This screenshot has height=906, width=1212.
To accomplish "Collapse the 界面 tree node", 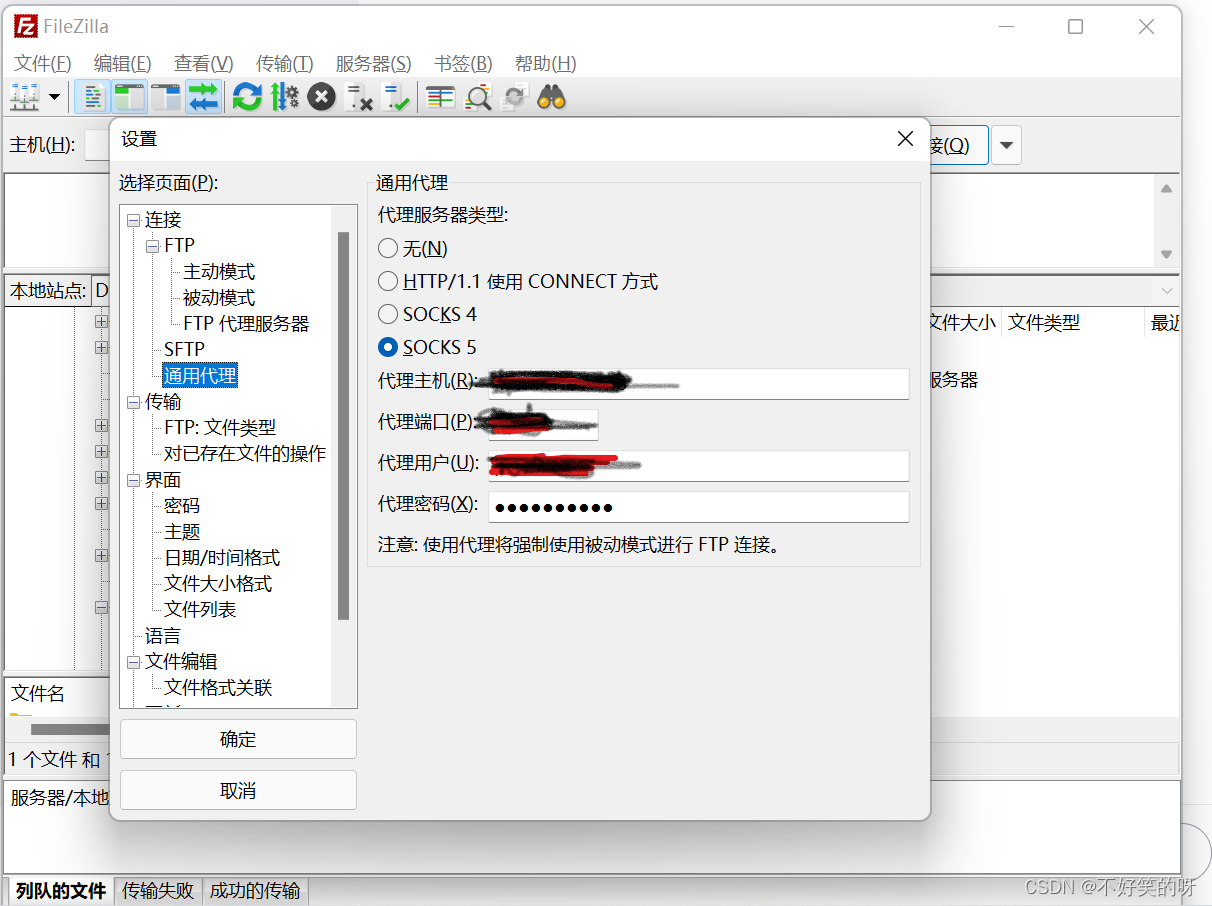I will [x=134, y=480].
